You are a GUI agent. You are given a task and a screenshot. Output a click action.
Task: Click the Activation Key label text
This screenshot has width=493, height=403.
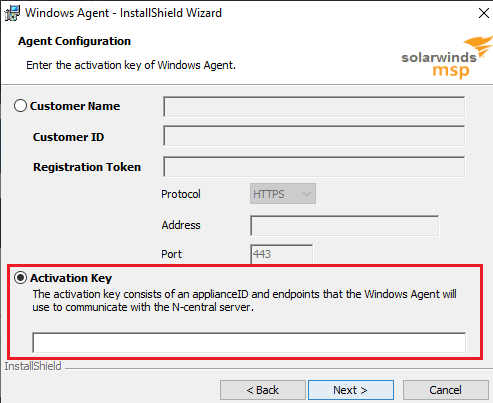[x=71, y=278]
